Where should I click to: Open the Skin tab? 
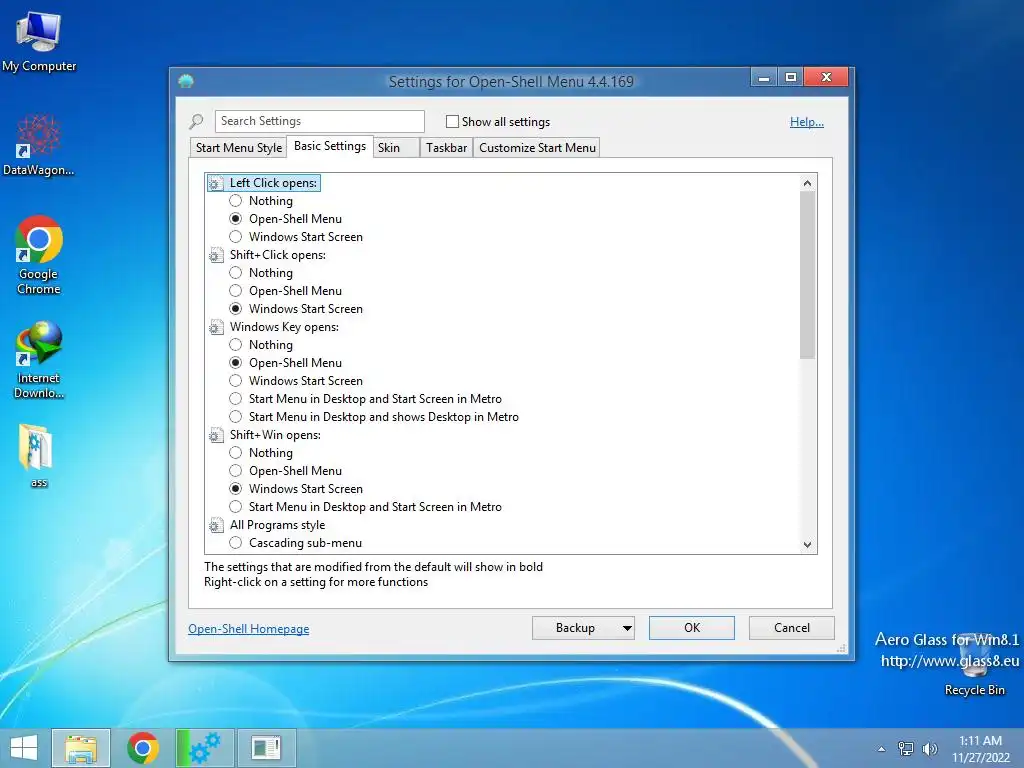396,148
